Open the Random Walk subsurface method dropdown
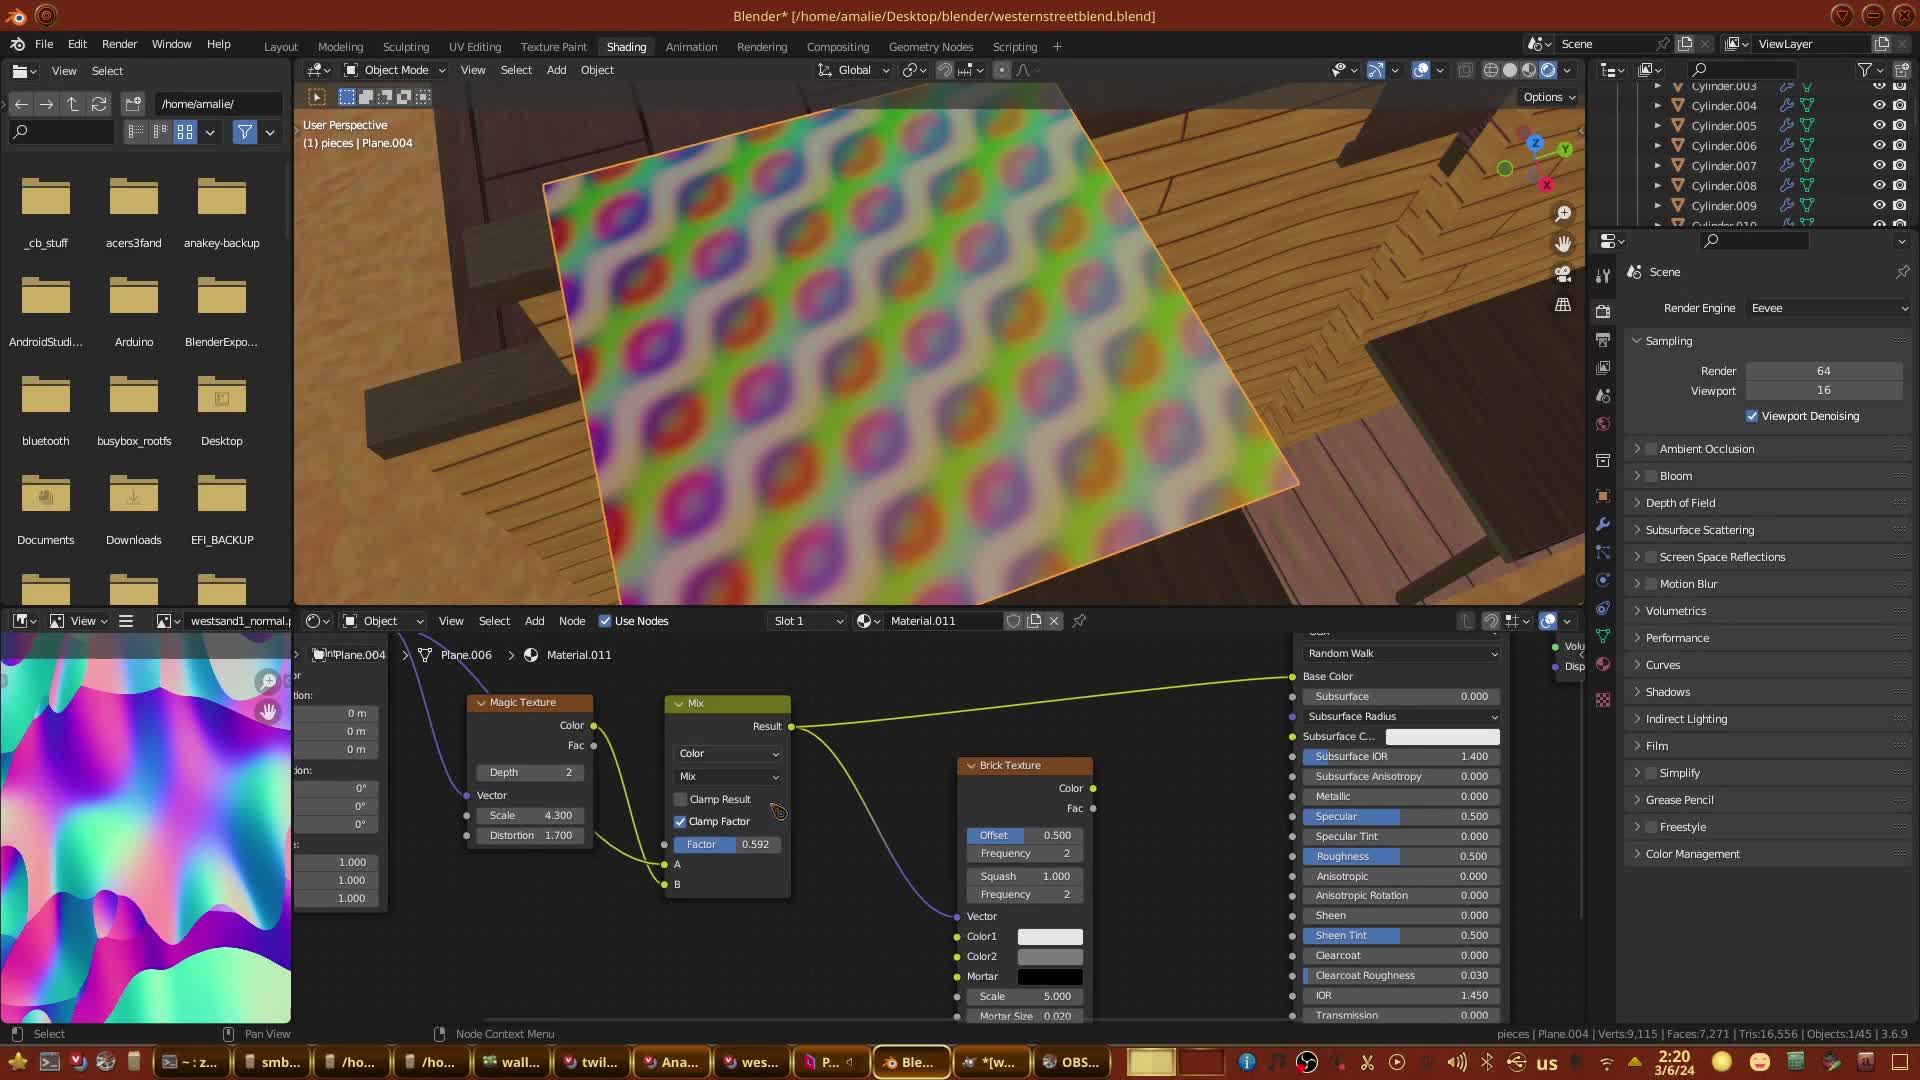This screenshot has width=1920, height=1080. click(1401, 653)
